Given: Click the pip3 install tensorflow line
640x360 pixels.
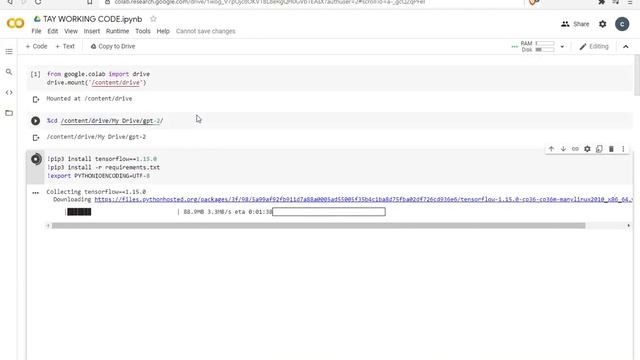Looking at the screenshot, I should [x=102, y=159].
